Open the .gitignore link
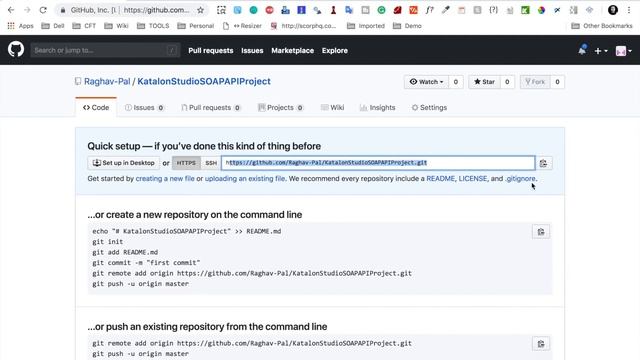Screen dimensions: 640x360 pos(520,178)
